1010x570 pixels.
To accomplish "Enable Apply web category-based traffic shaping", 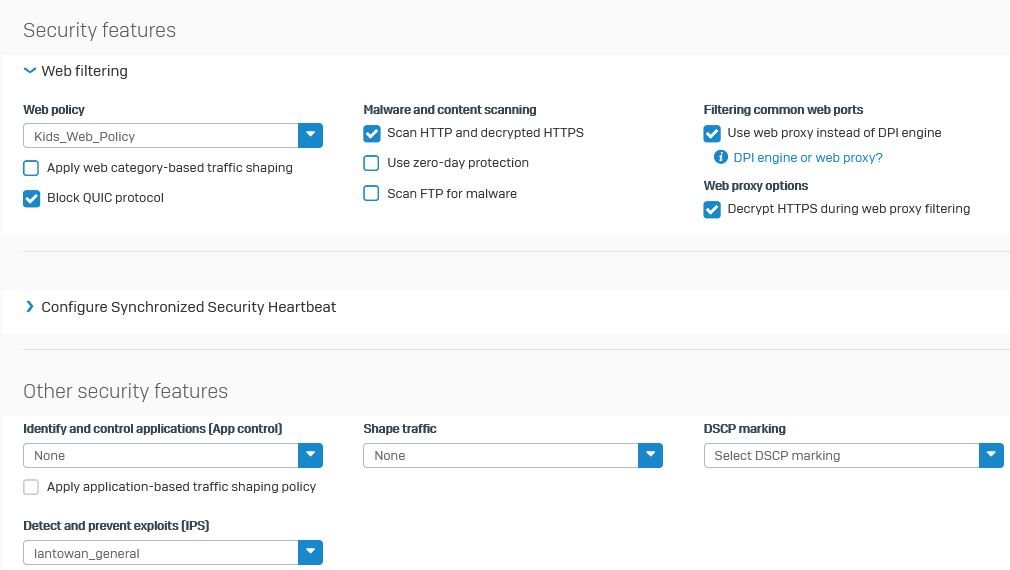I will [x=31, y=168].
